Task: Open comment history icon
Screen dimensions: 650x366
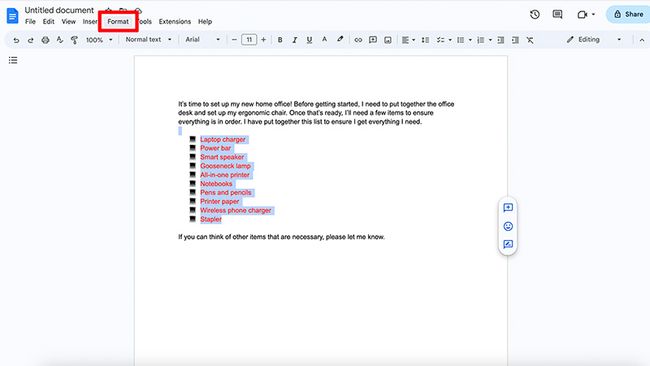Action: pyautogui.click(x=558, y=15)
